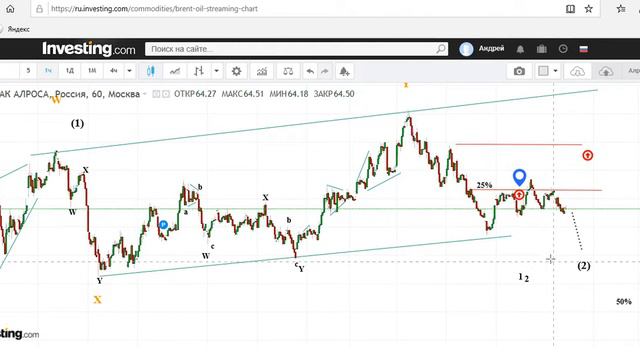
Task: Open the Investing.com logo home link
Action: [89, 49]
